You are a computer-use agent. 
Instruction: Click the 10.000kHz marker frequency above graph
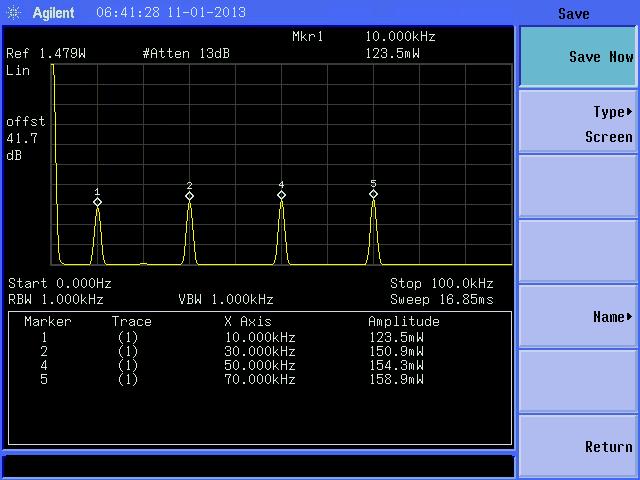click(400, 37)
